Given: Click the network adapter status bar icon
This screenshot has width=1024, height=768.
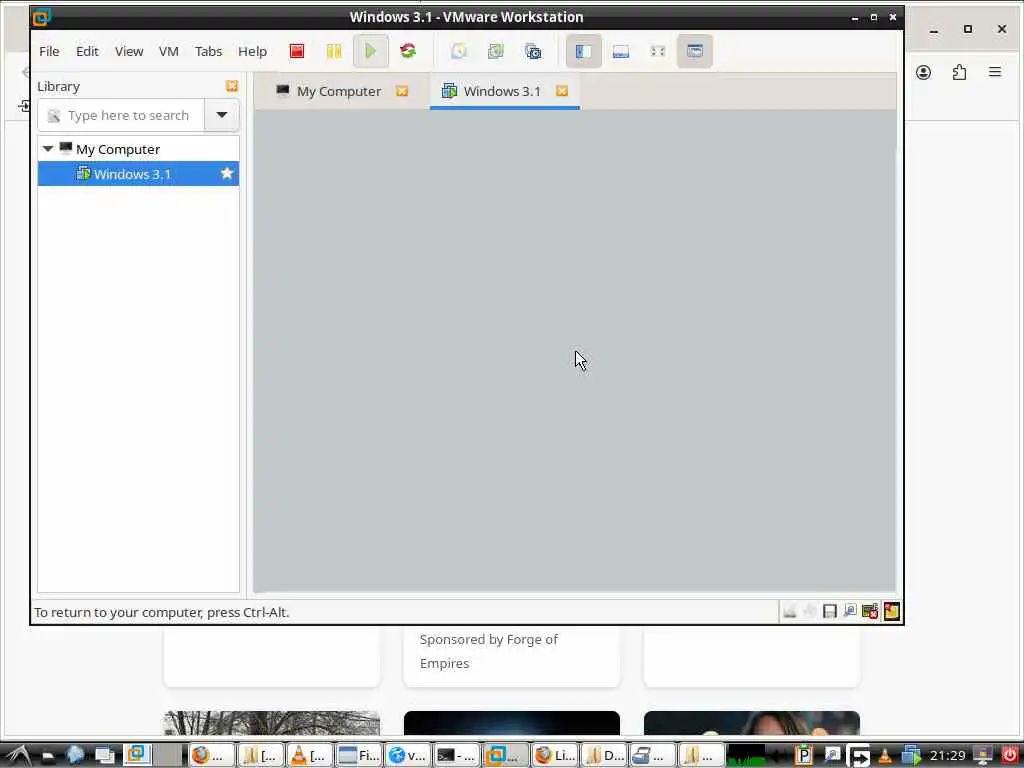Looking at the screenshot, I should point(850,611).
